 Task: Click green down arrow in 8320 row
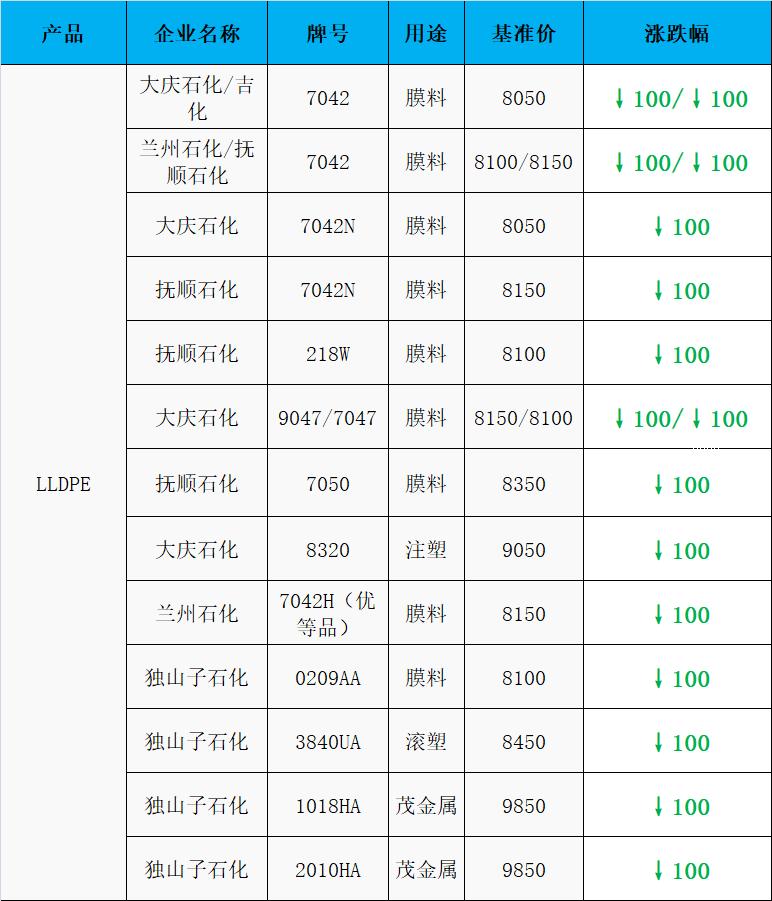pos(658,550)
